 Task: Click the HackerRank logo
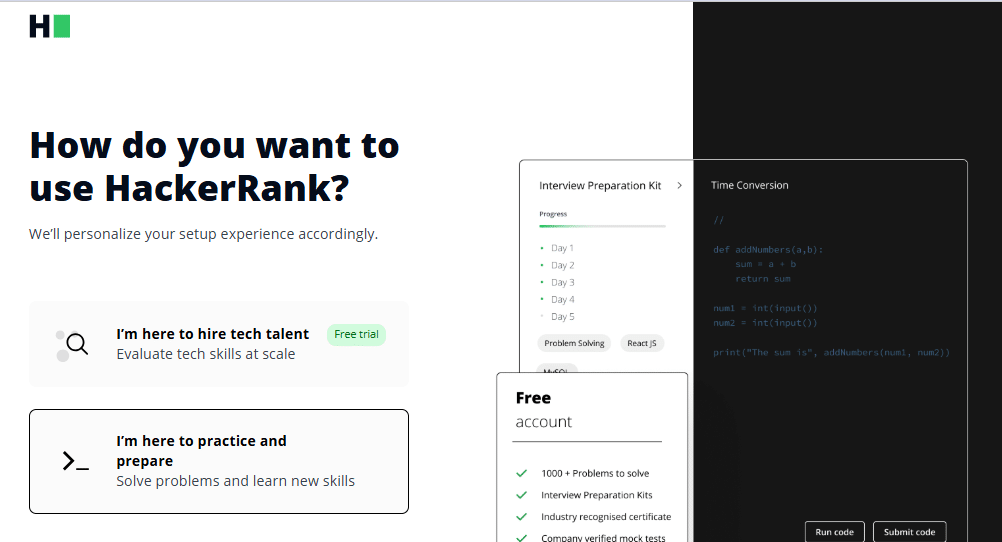50,26
